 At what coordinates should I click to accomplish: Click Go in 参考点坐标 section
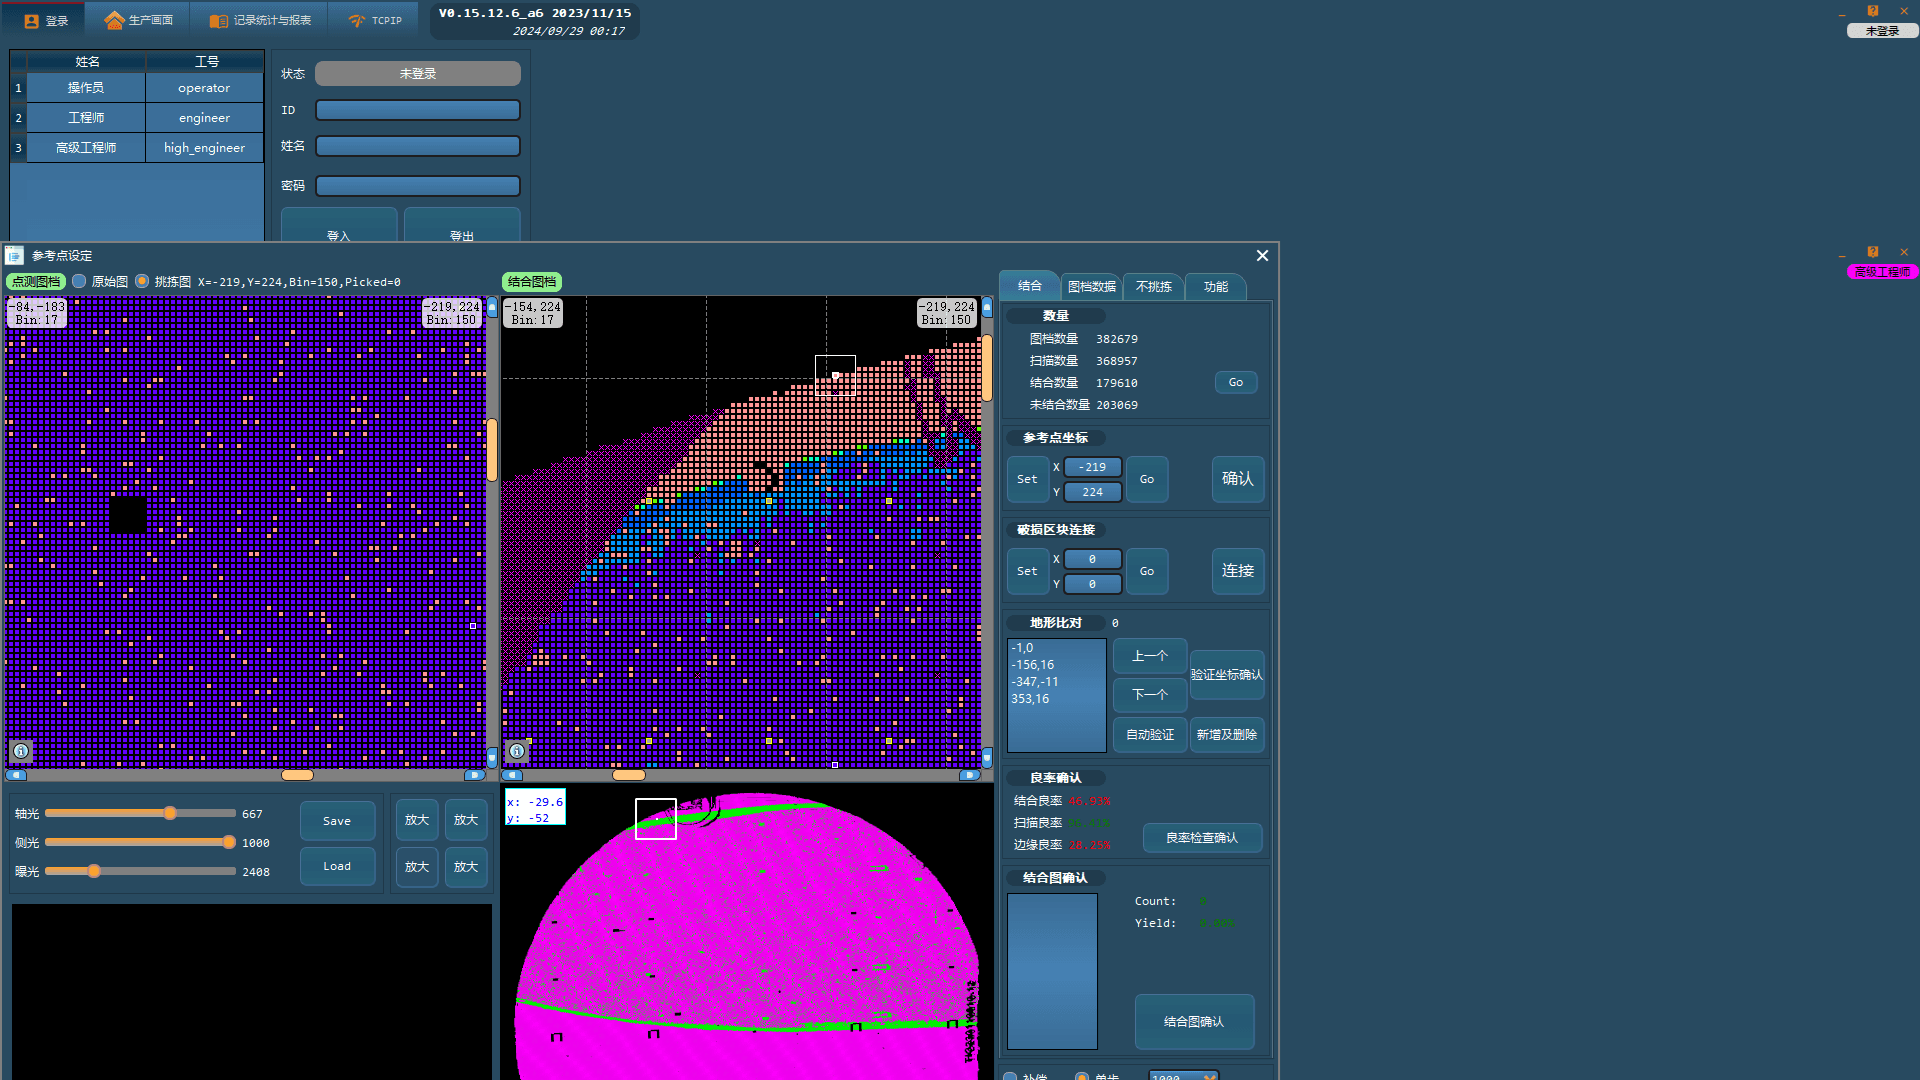point(1147,480)
